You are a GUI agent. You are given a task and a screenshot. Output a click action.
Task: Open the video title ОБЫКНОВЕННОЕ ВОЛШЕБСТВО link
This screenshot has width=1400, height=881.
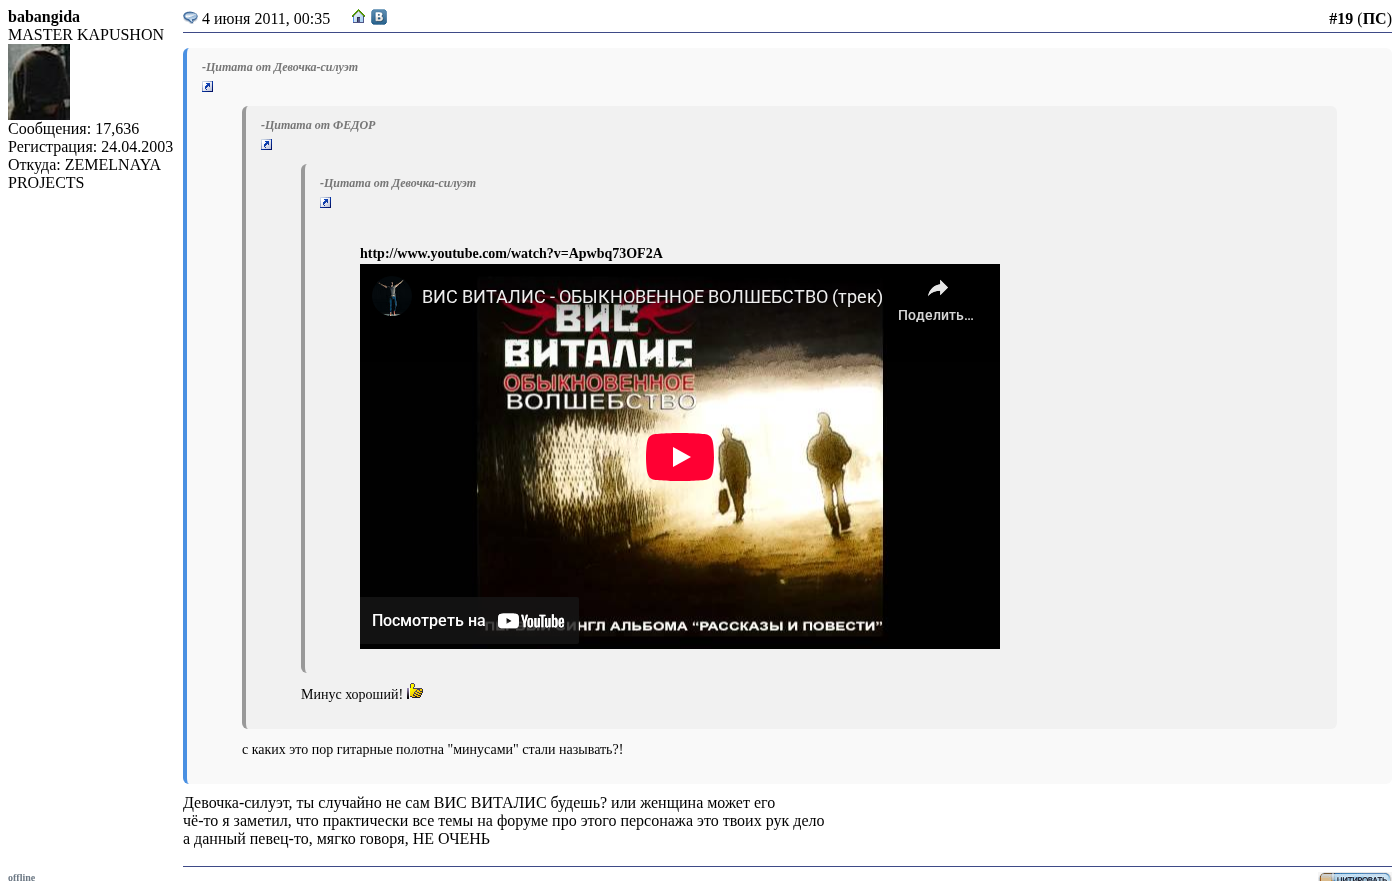[651, 297]
